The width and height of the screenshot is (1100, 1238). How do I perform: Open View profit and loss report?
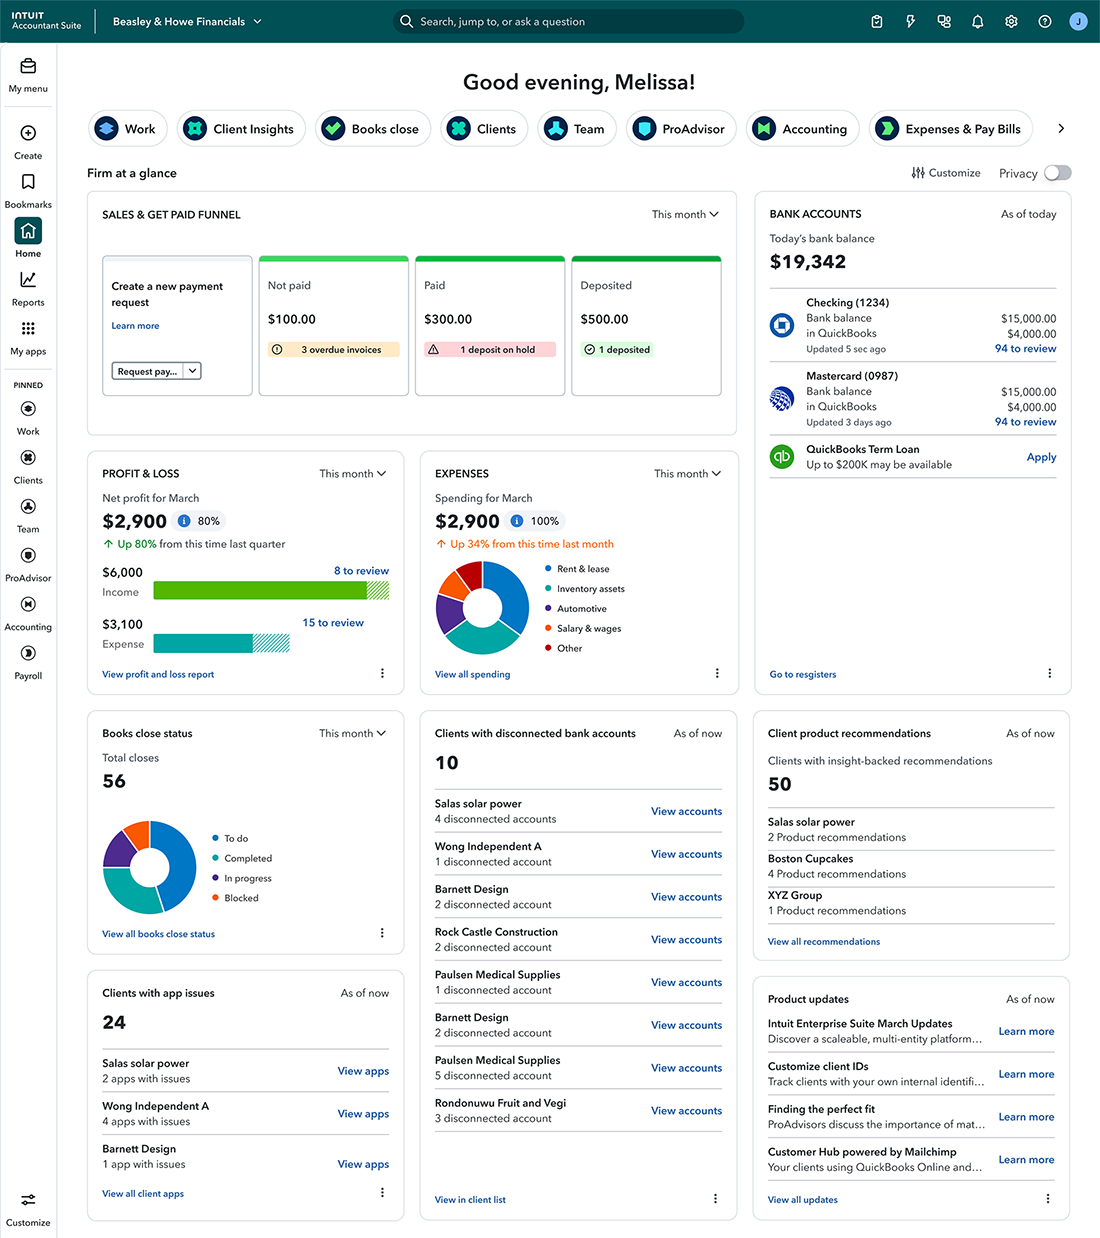pyautogui.click(x=157, y=674)
